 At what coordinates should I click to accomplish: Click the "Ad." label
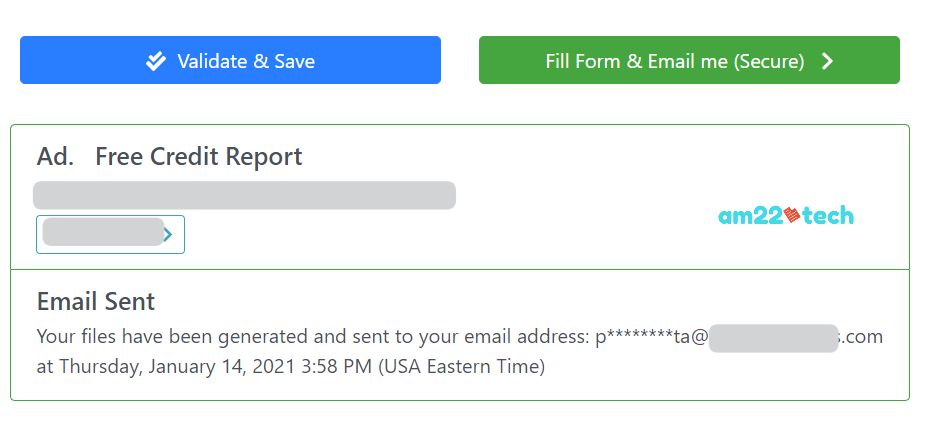pos(55,156)
